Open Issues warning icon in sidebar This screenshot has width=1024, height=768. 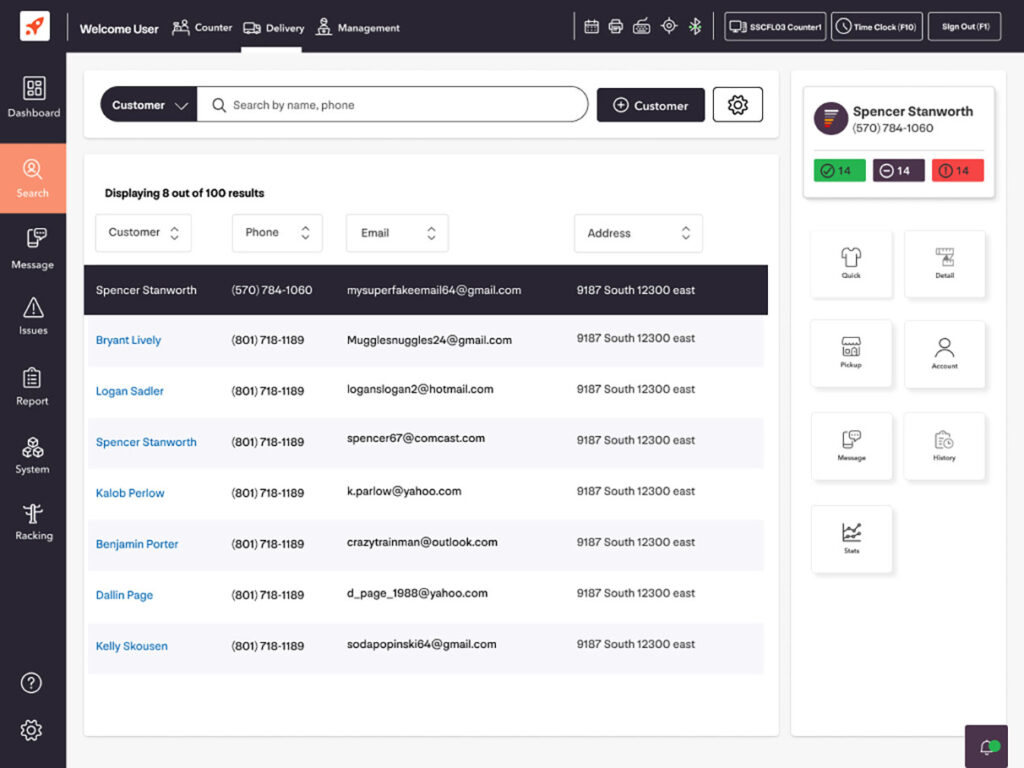coord(33,316)
